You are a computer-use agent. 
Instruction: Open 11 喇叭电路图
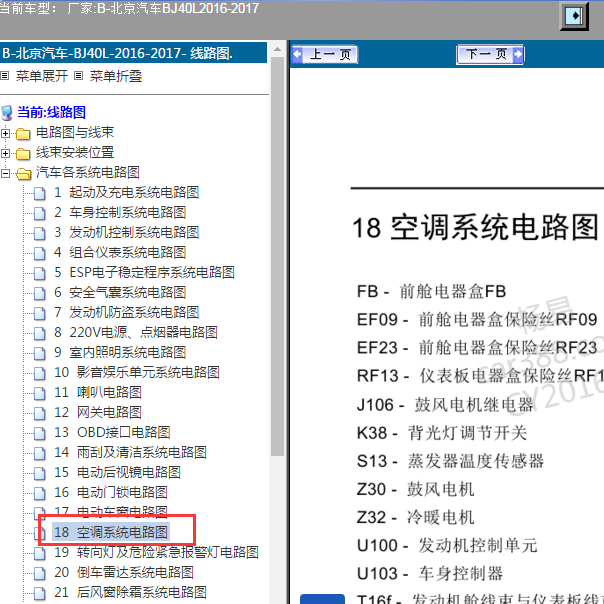pyautogui.click(x=98, y=393)
